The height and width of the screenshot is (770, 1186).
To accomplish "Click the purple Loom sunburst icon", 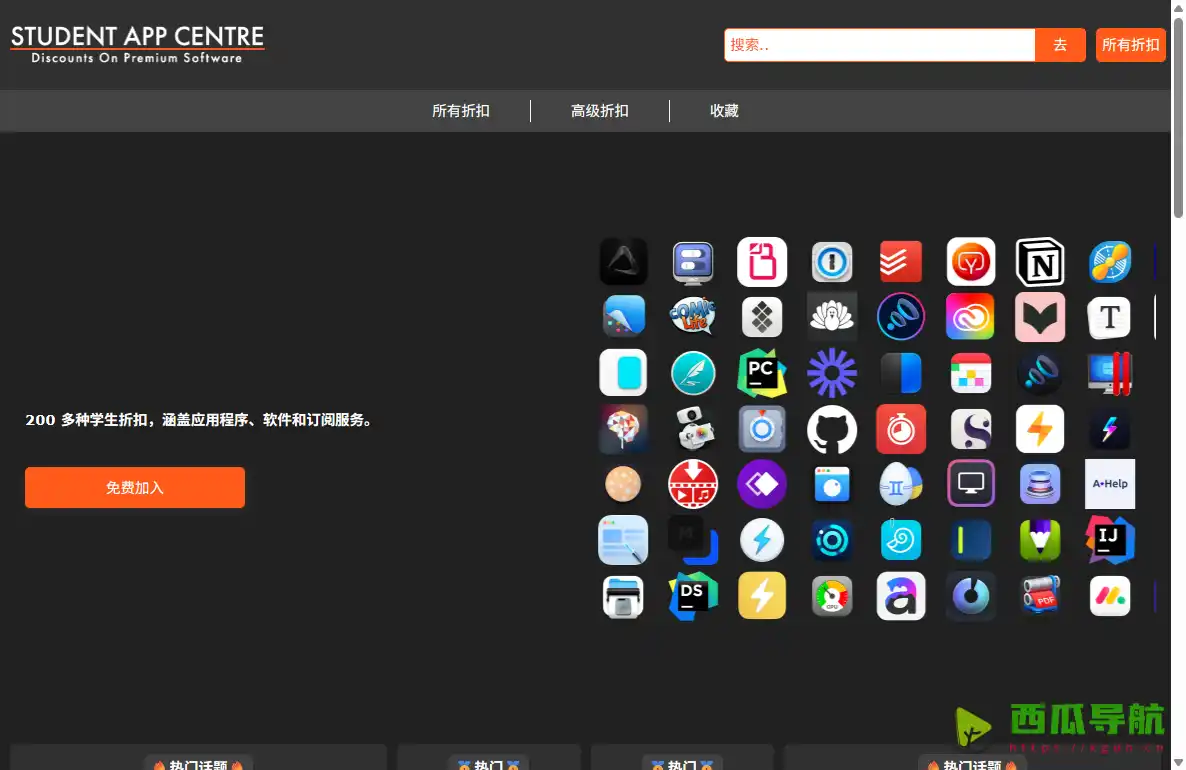I will click(x=831, y=373).
